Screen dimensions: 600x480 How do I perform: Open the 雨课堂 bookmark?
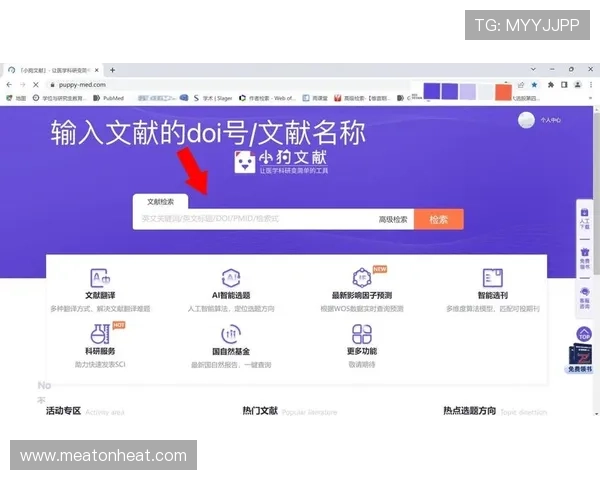[315, 98]
